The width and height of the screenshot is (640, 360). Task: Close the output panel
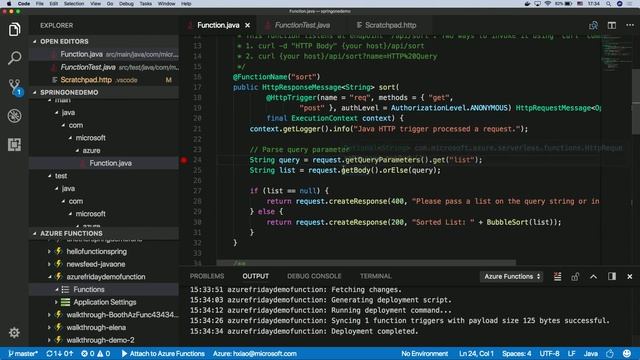click(630, 276)
